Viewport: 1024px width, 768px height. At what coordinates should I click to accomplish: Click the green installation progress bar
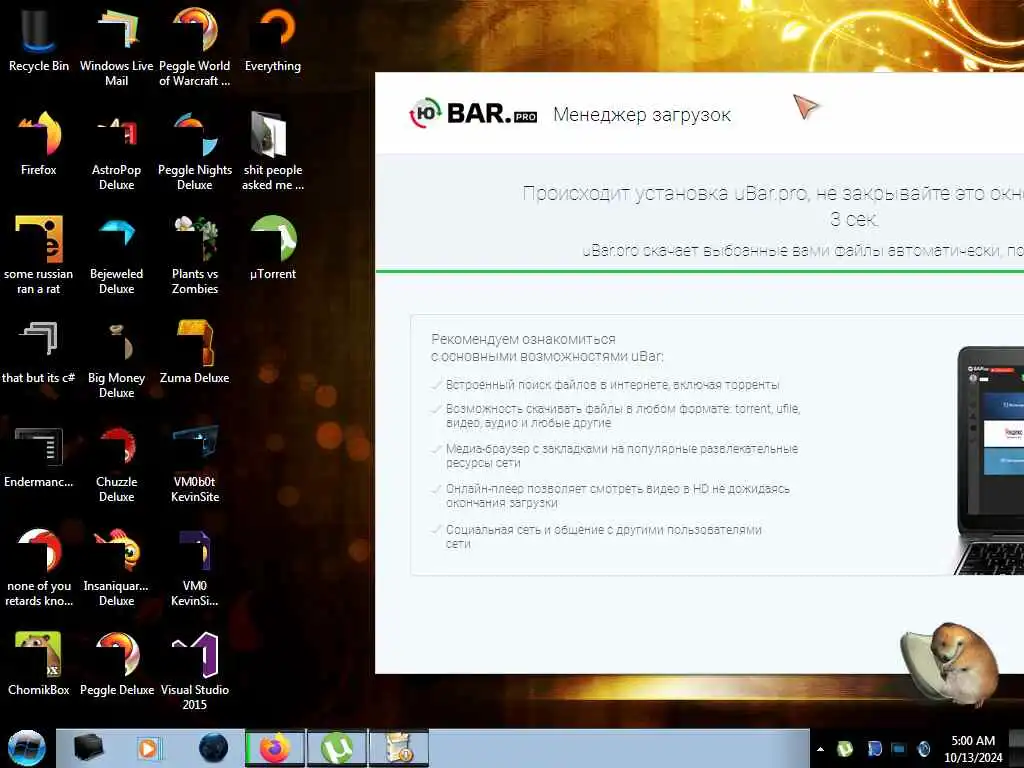point(699,271)
